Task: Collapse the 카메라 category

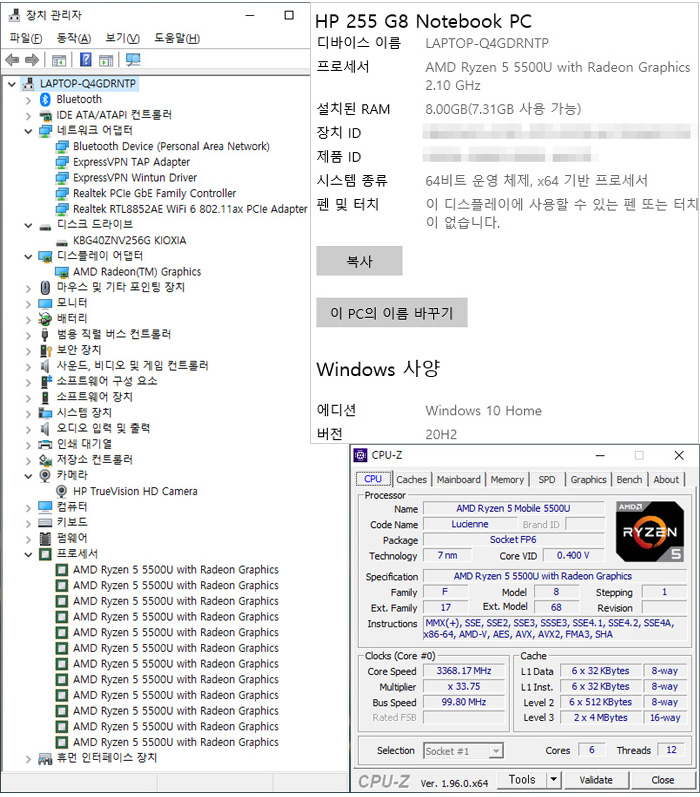Action: 28,476
